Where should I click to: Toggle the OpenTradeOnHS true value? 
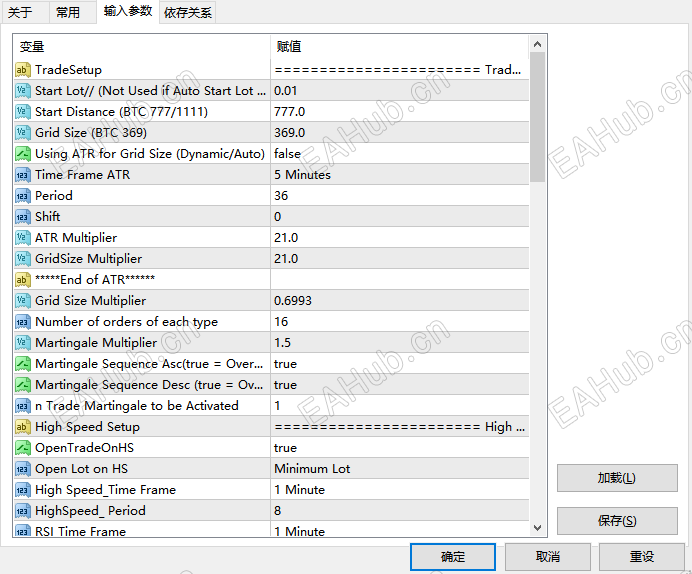400,448
